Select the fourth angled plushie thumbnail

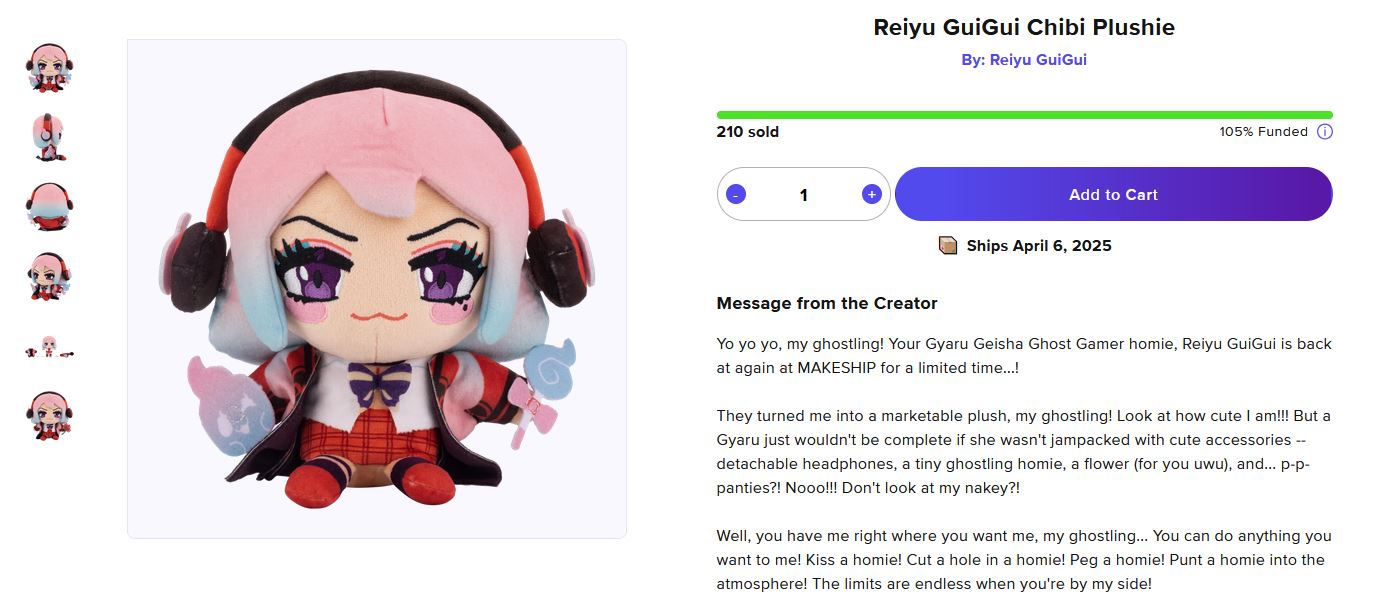tap(49, 277)
